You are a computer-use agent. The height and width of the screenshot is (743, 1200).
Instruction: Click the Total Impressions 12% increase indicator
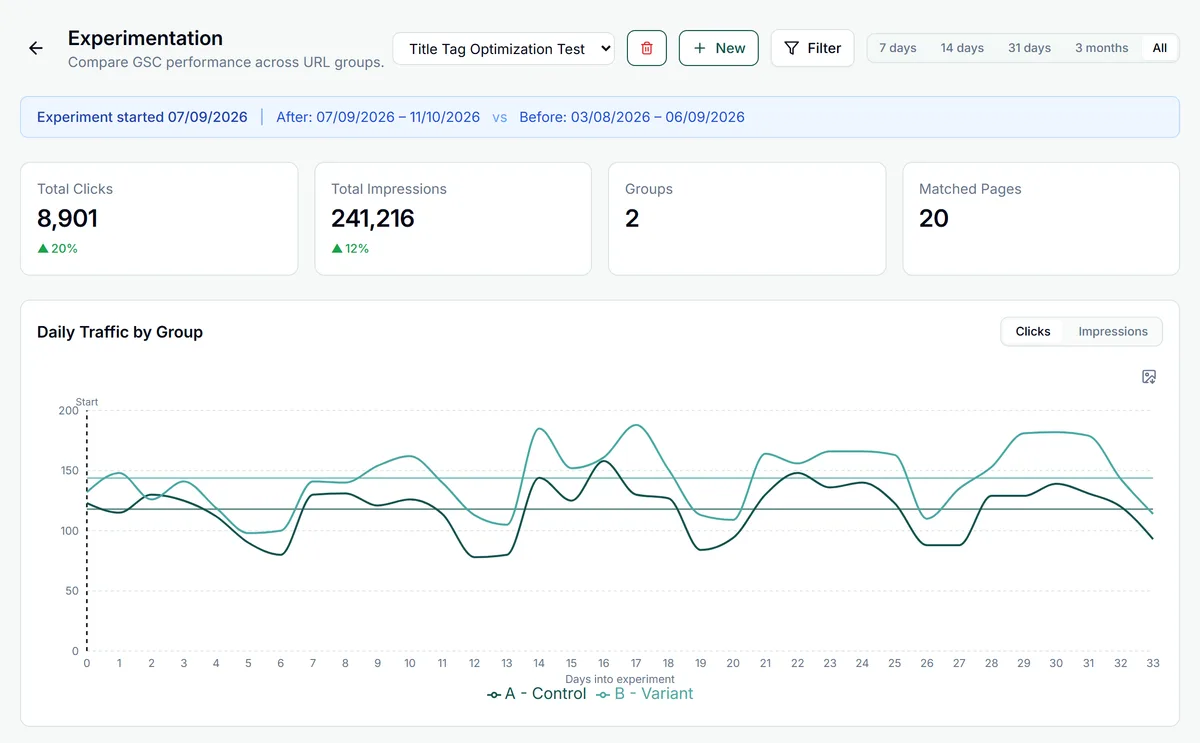(350, 248)
